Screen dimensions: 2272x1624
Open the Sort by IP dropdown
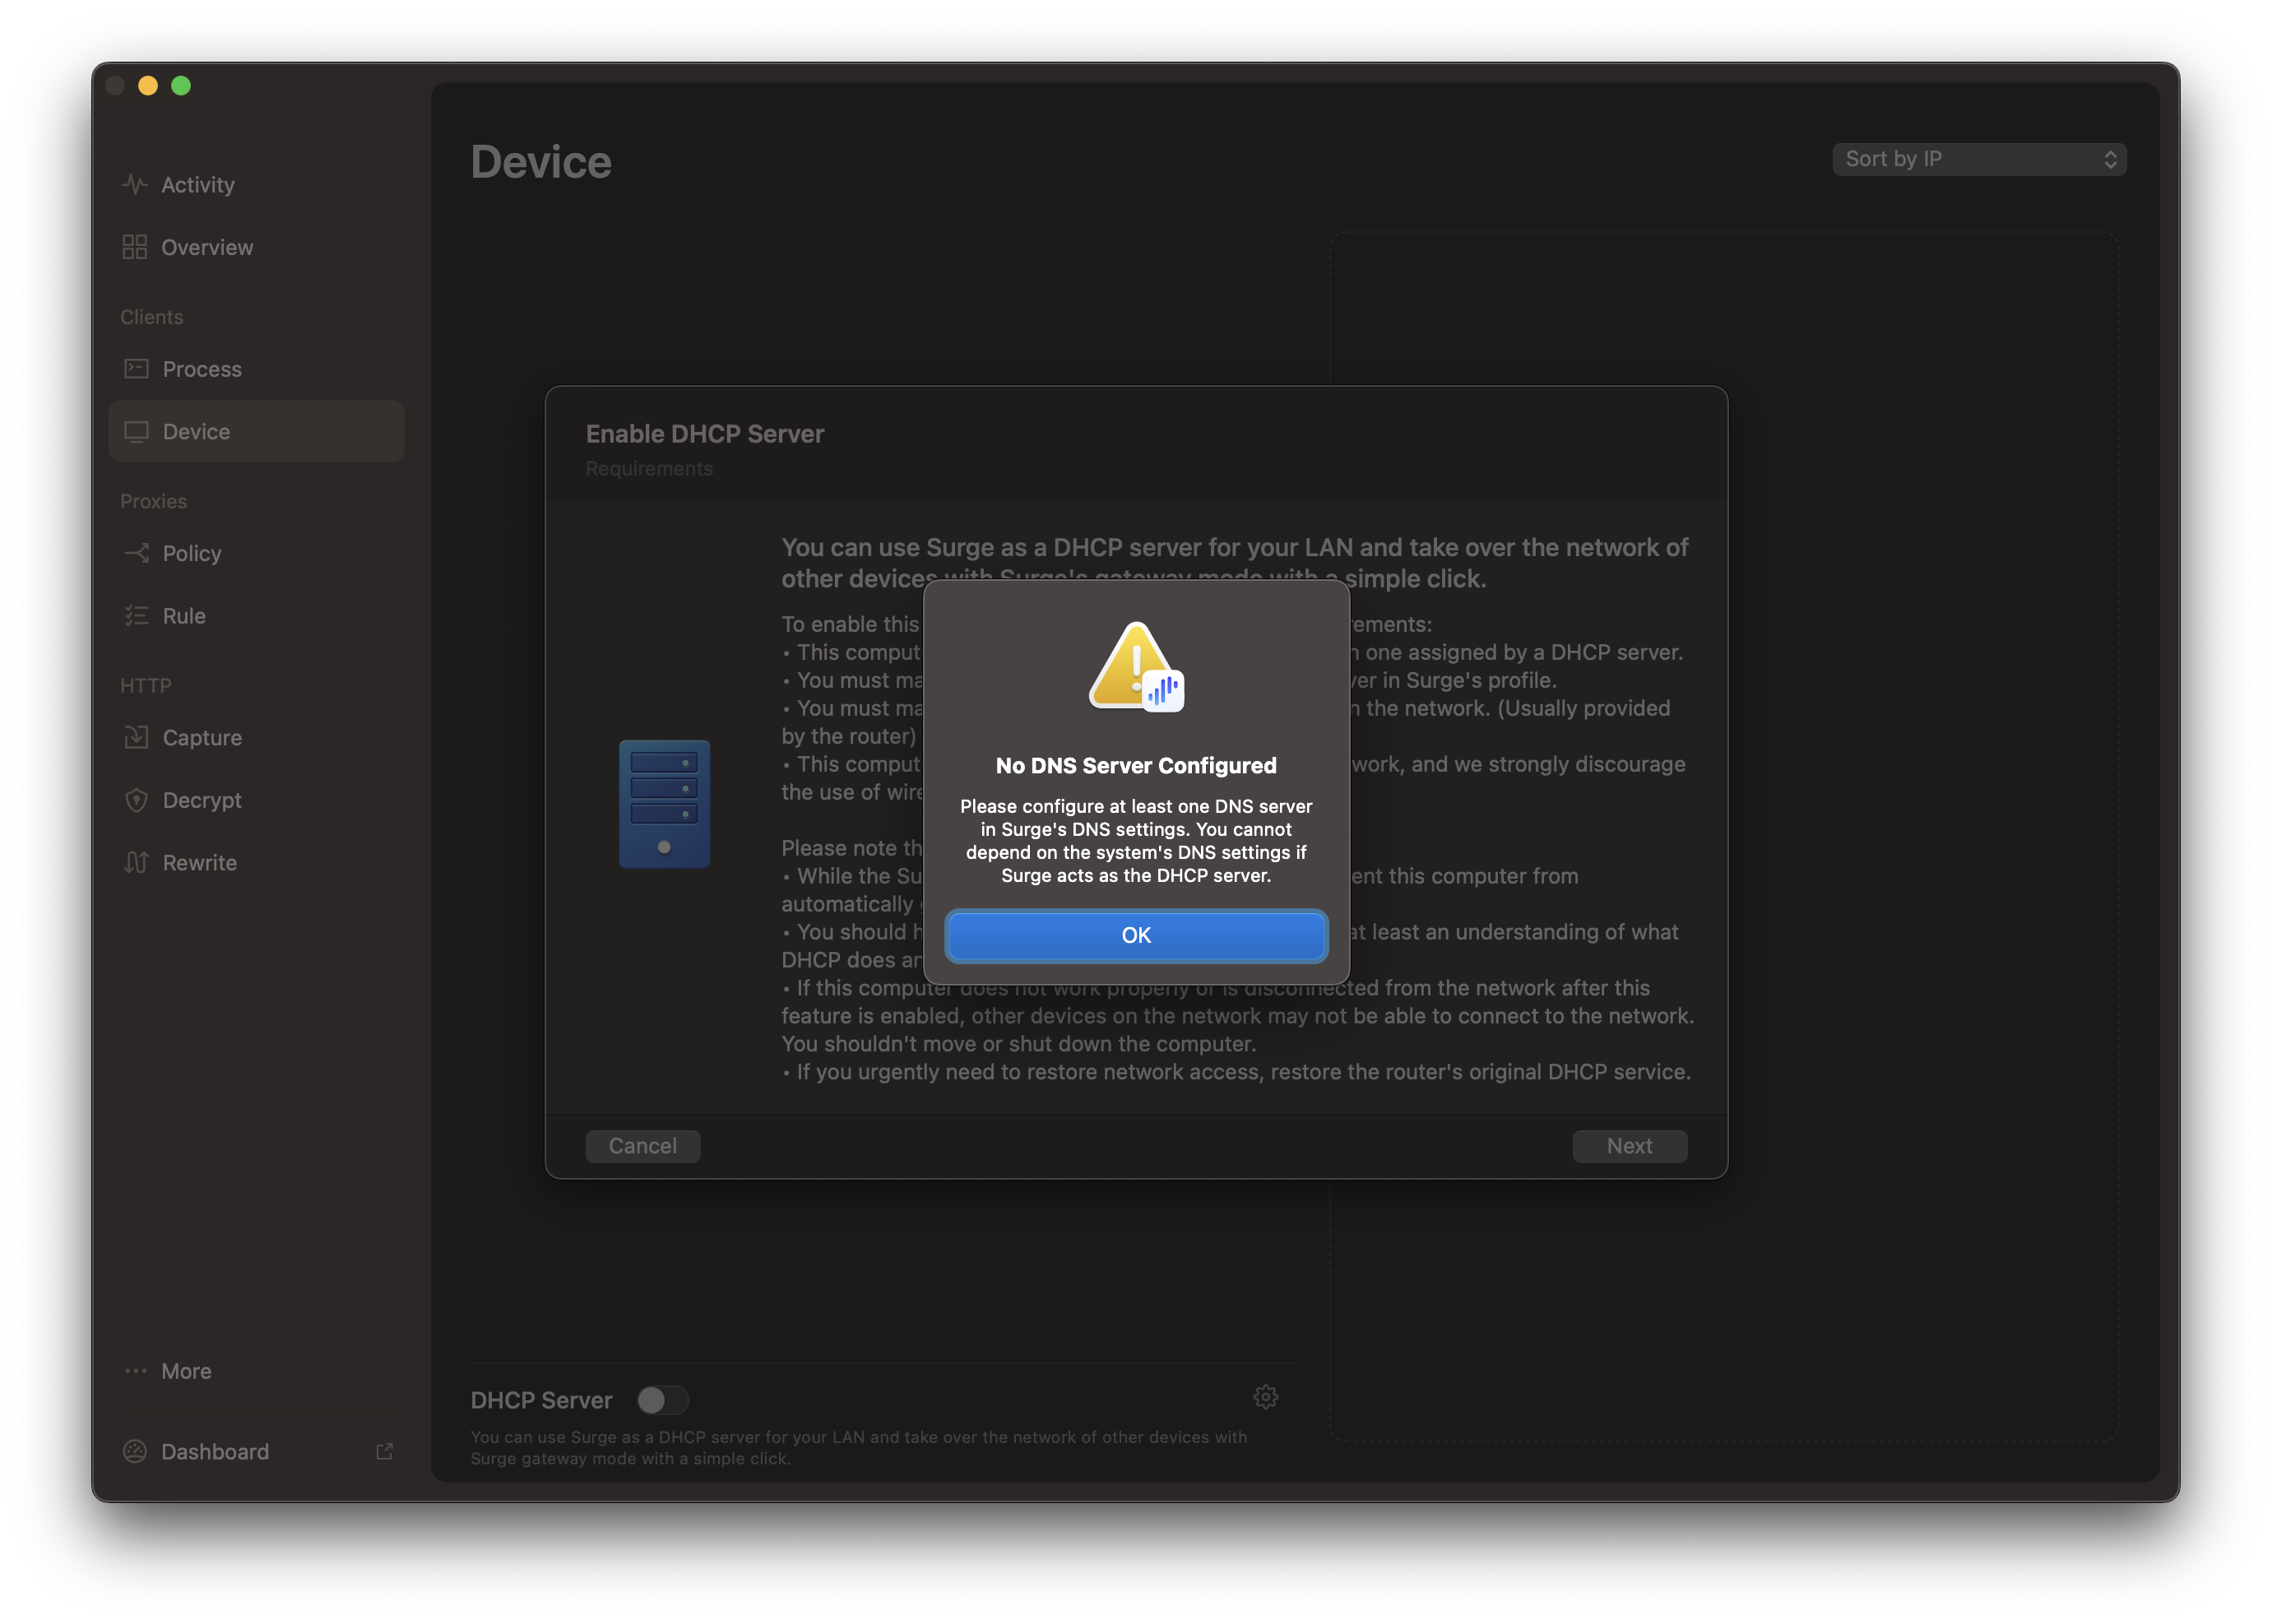pos(1978,159)
